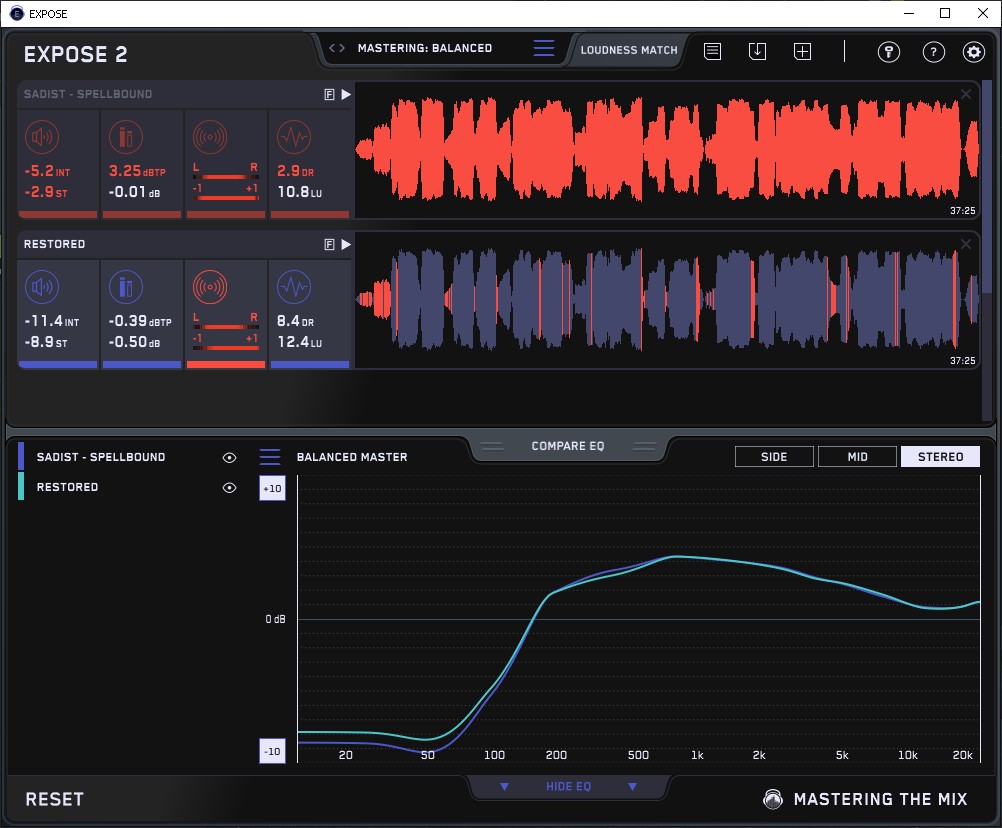Open the Balanced Master reference list
Viewport: 1002px width, 828px height.
coord(270,457)
